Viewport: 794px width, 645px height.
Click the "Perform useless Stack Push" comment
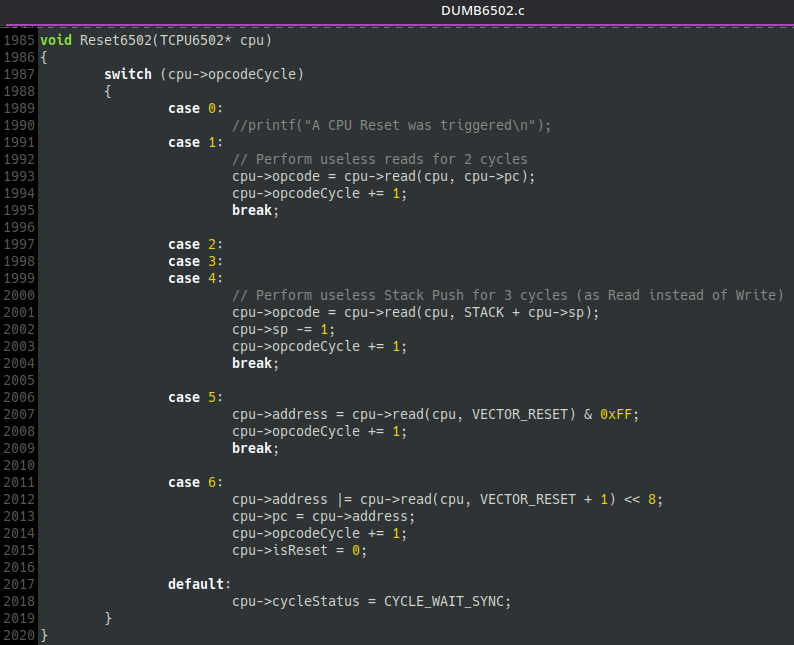pos(507,295)
